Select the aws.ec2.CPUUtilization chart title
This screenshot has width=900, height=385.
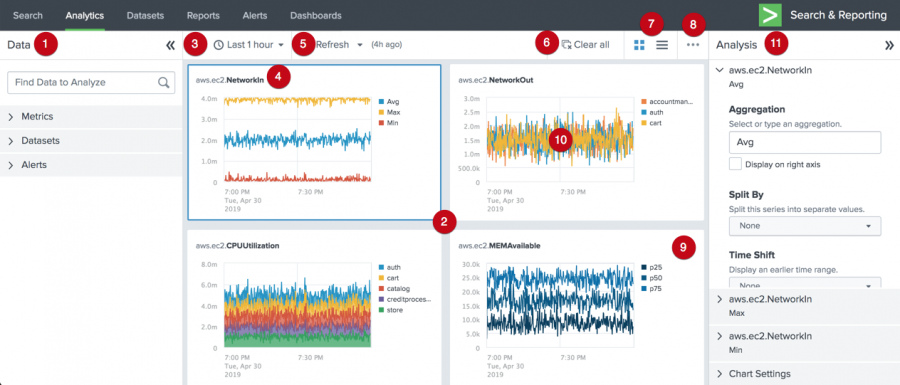pos(238,246)
